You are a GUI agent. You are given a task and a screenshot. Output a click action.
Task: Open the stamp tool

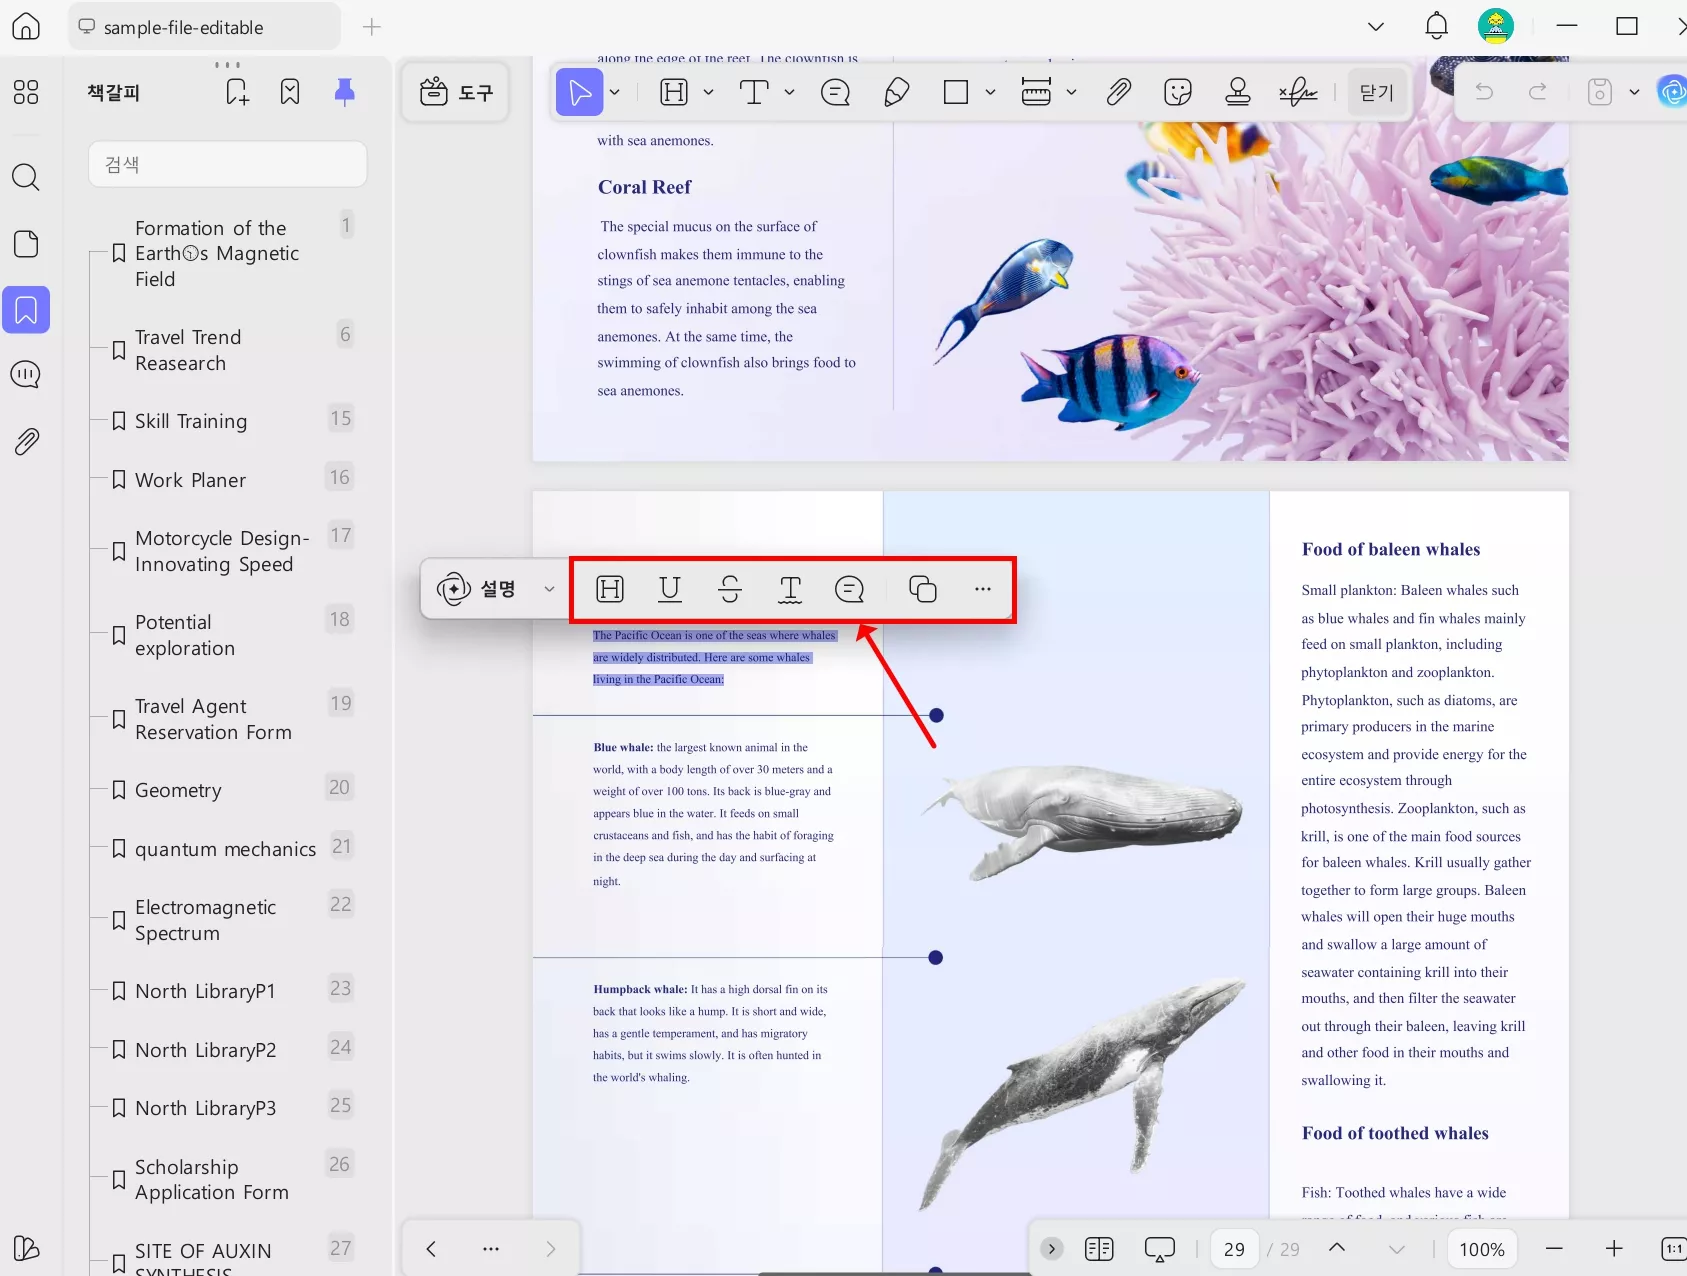point(1237,93)
